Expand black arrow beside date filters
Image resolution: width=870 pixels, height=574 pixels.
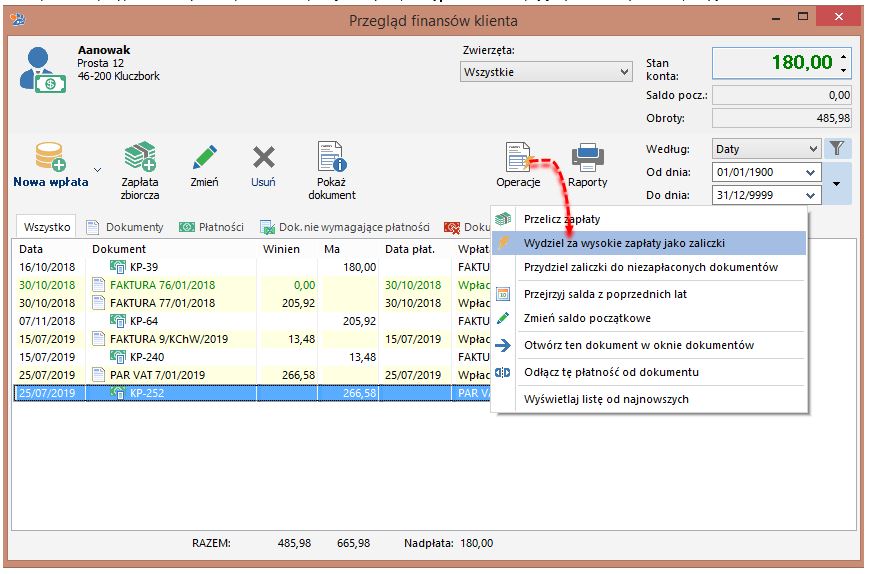click(836, 184)
